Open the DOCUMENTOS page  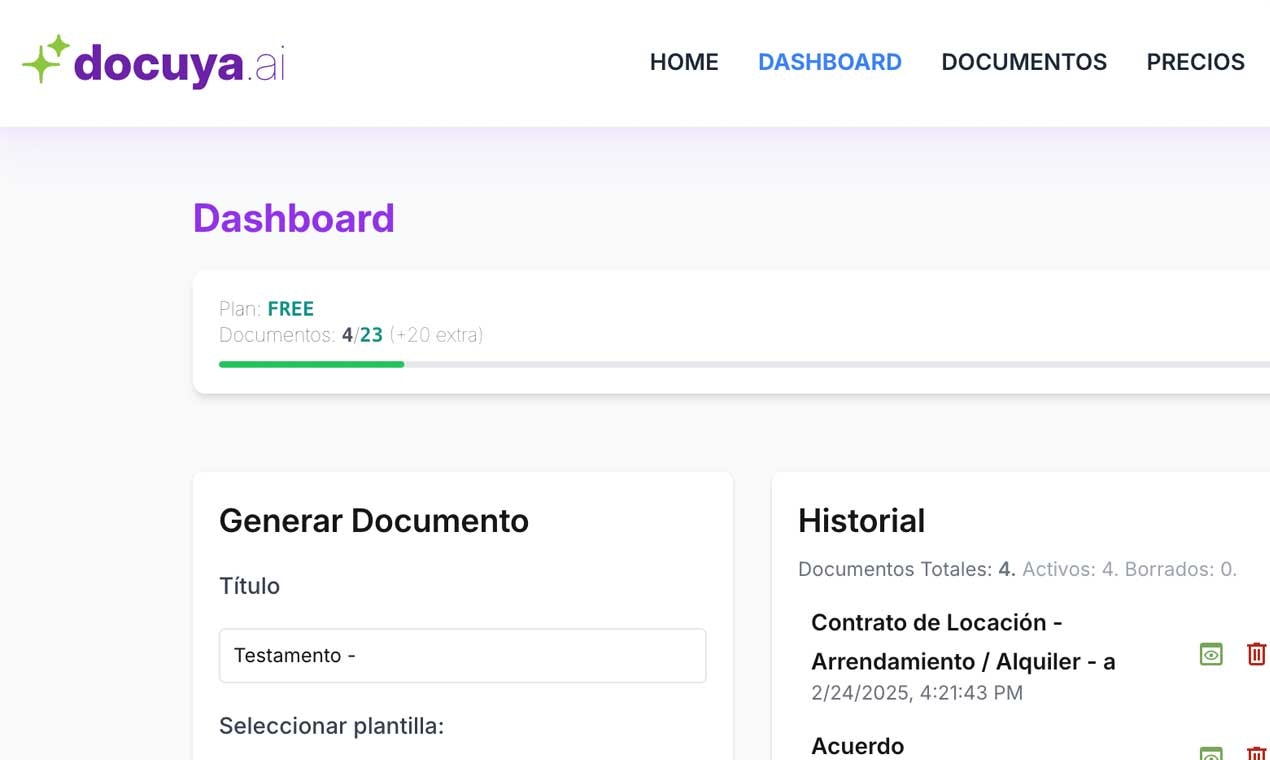click(x=1023, y=62)
